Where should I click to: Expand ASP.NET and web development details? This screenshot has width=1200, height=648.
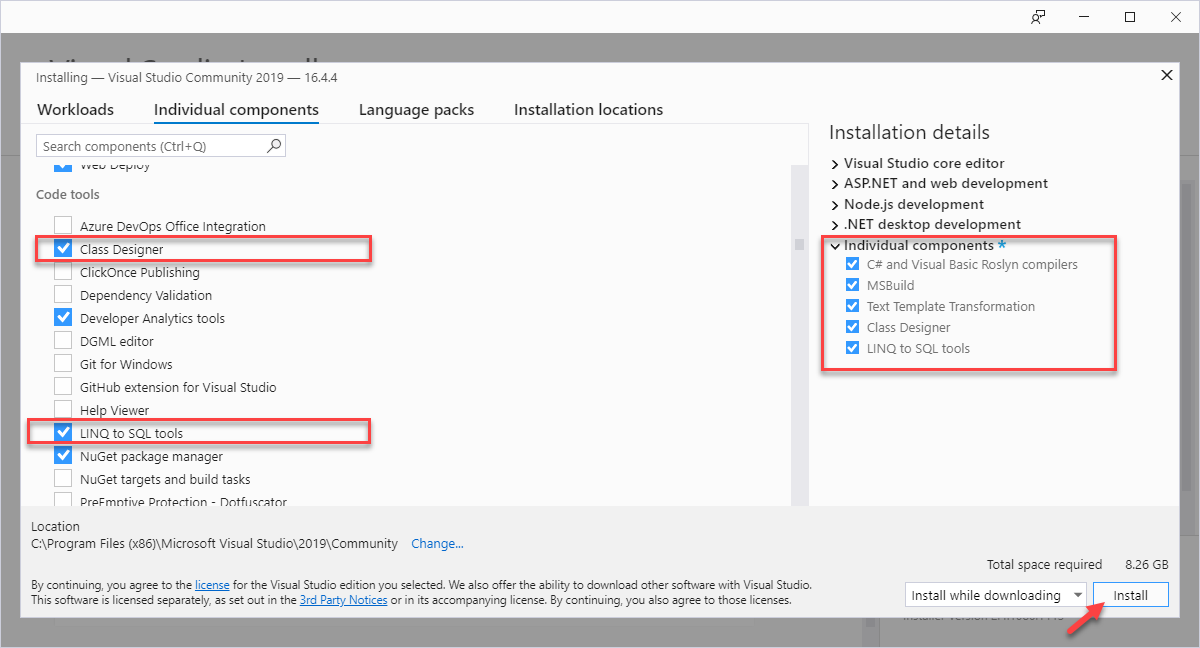836,184
